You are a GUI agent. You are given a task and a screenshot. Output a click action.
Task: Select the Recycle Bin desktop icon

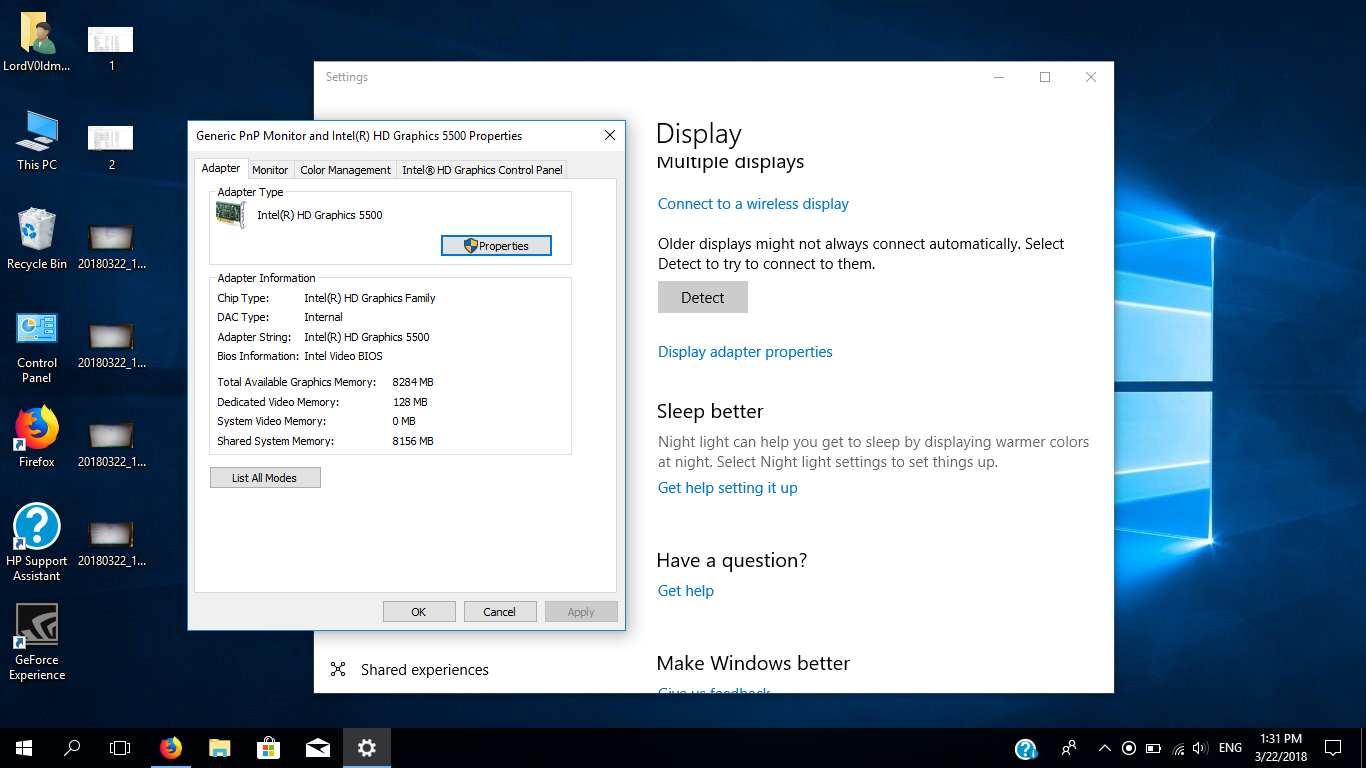coord(37,240)
